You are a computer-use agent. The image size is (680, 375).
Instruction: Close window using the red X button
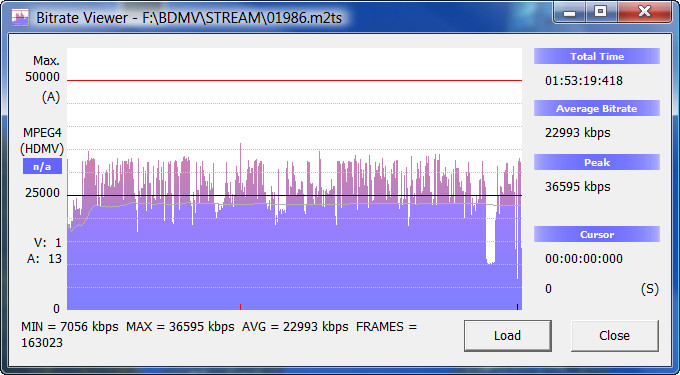coord(644,13)
